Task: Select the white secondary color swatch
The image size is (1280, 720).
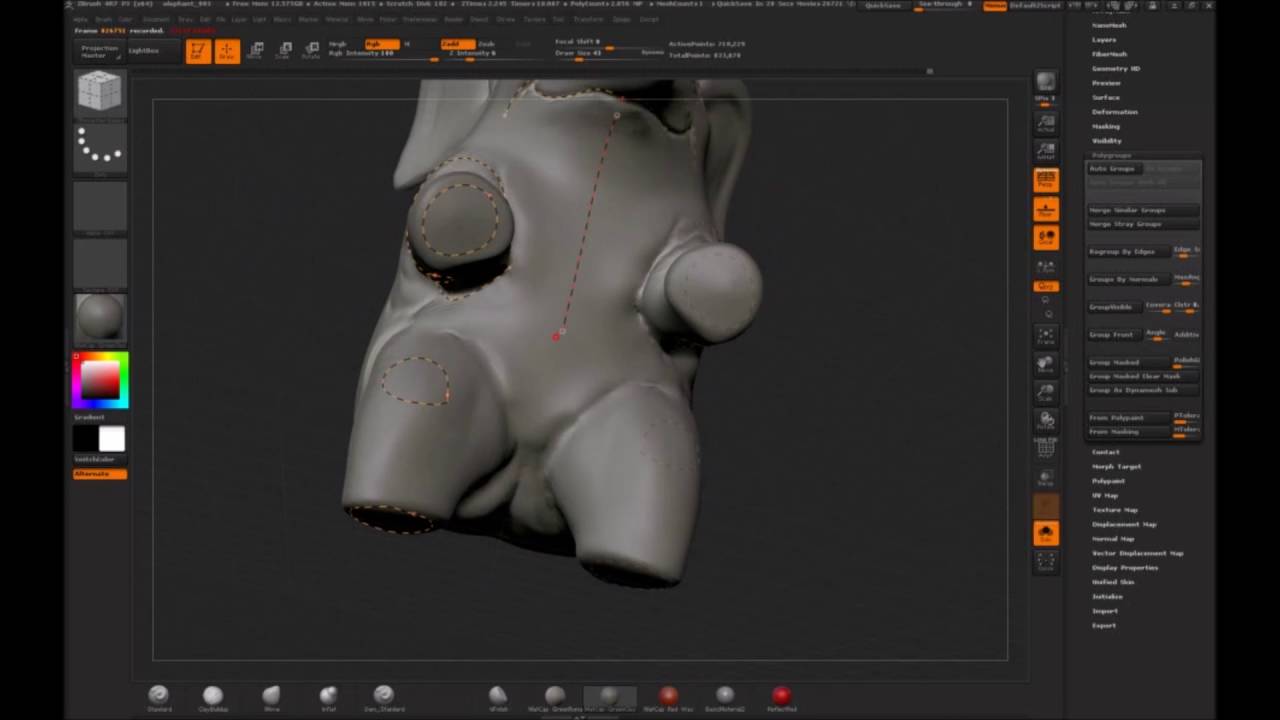Action: [x=112, y=439]
